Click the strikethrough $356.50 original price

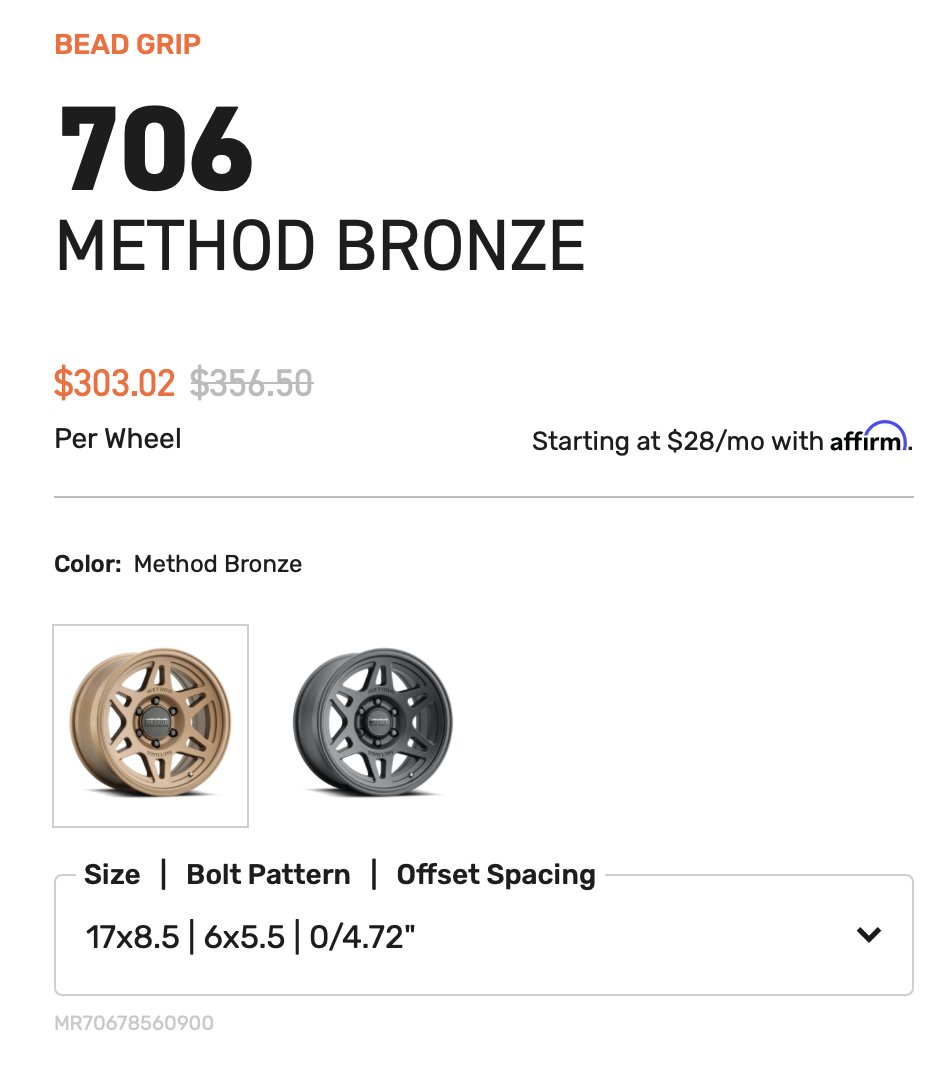tap(251, 382)
